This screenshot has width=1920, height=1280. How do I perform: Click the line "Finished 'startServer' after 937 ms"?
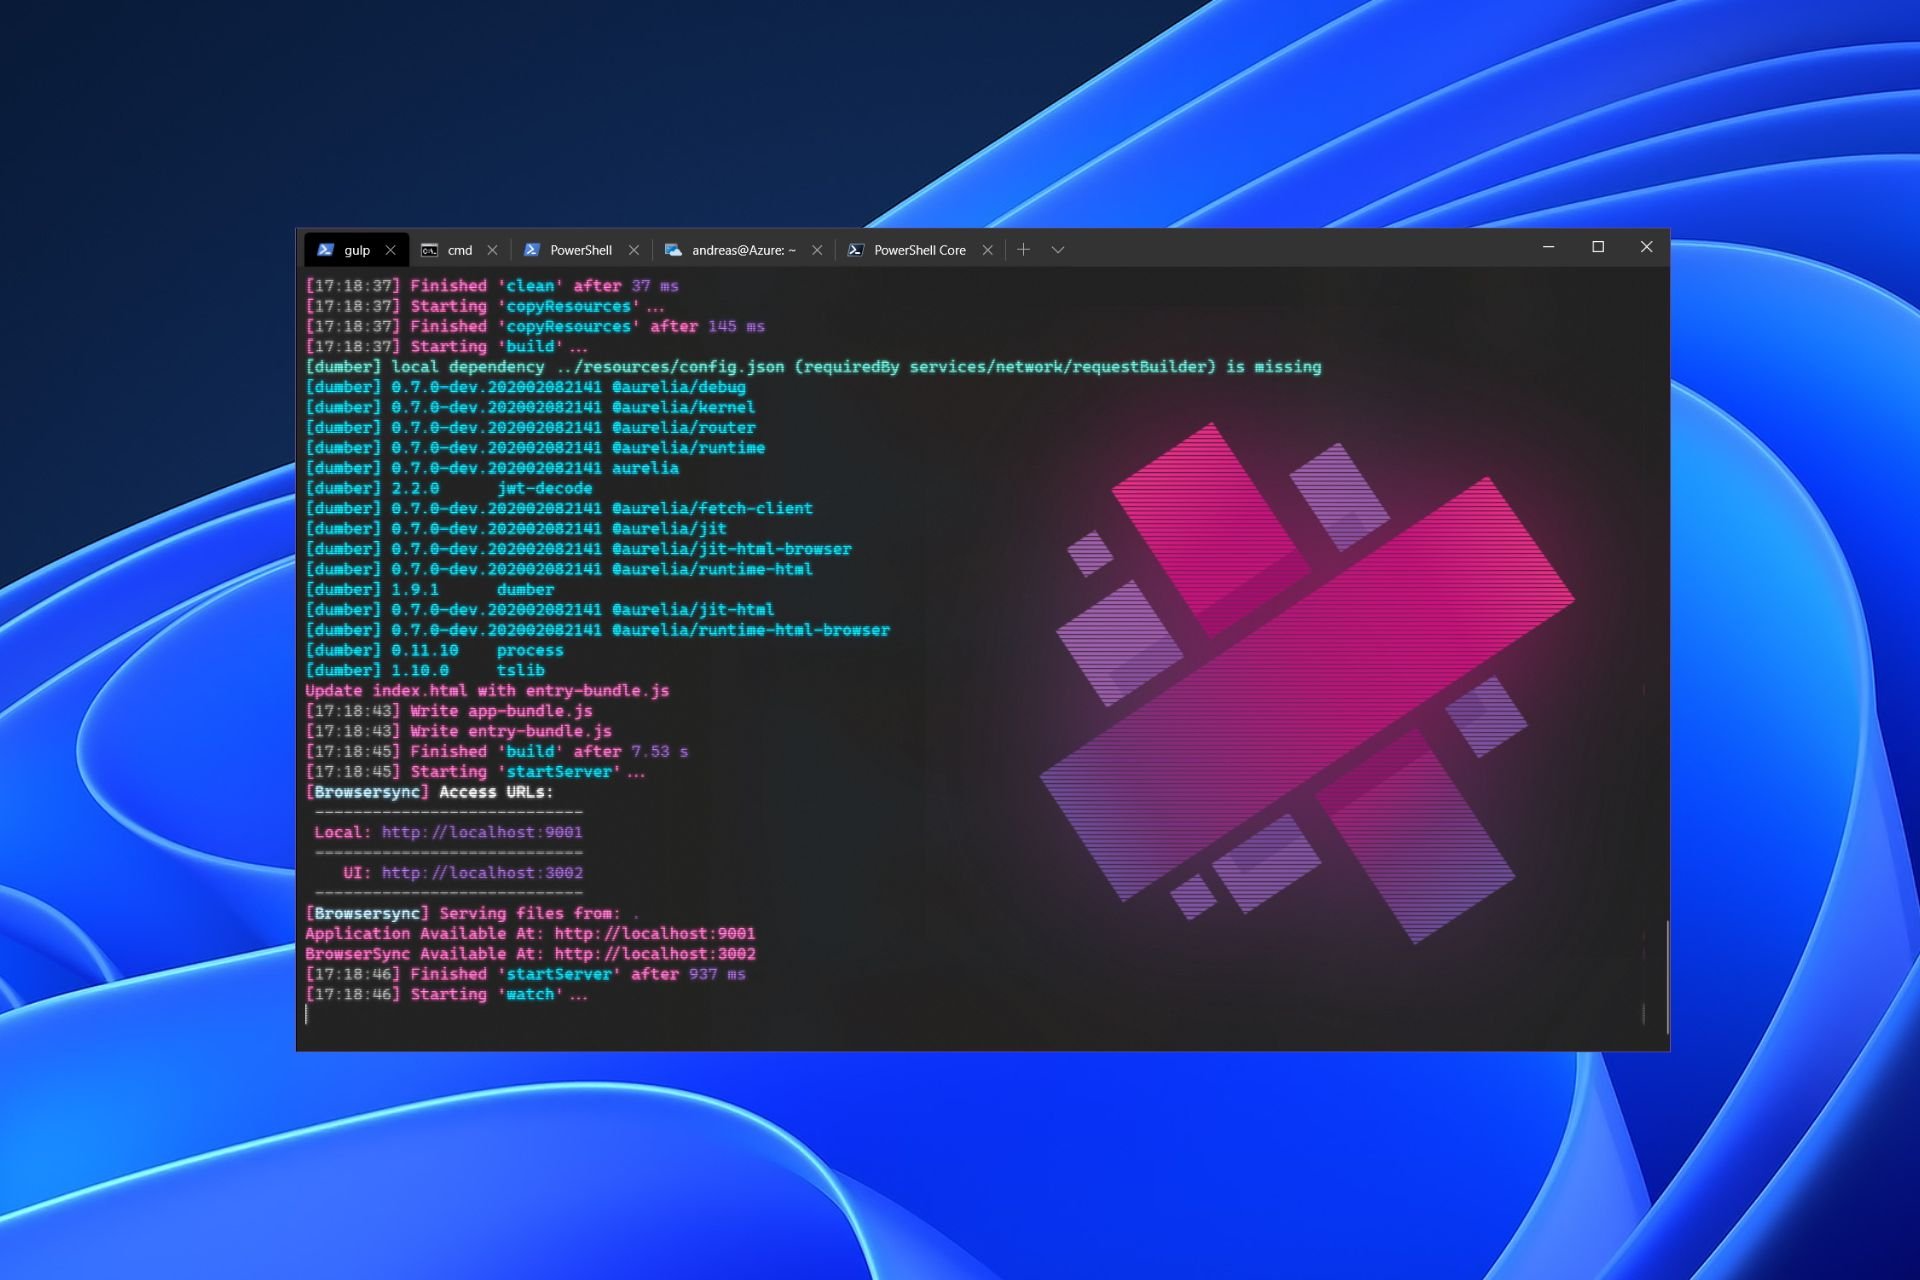point(525,974)
